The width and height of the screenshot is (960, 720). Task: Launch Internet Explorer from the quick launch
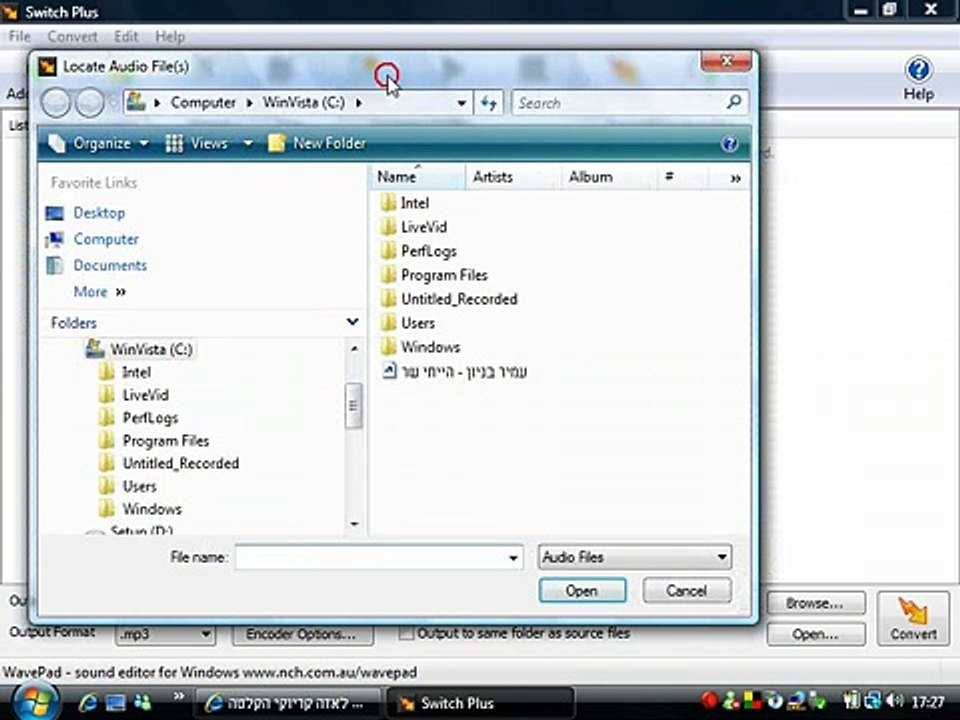pos(88,702)
